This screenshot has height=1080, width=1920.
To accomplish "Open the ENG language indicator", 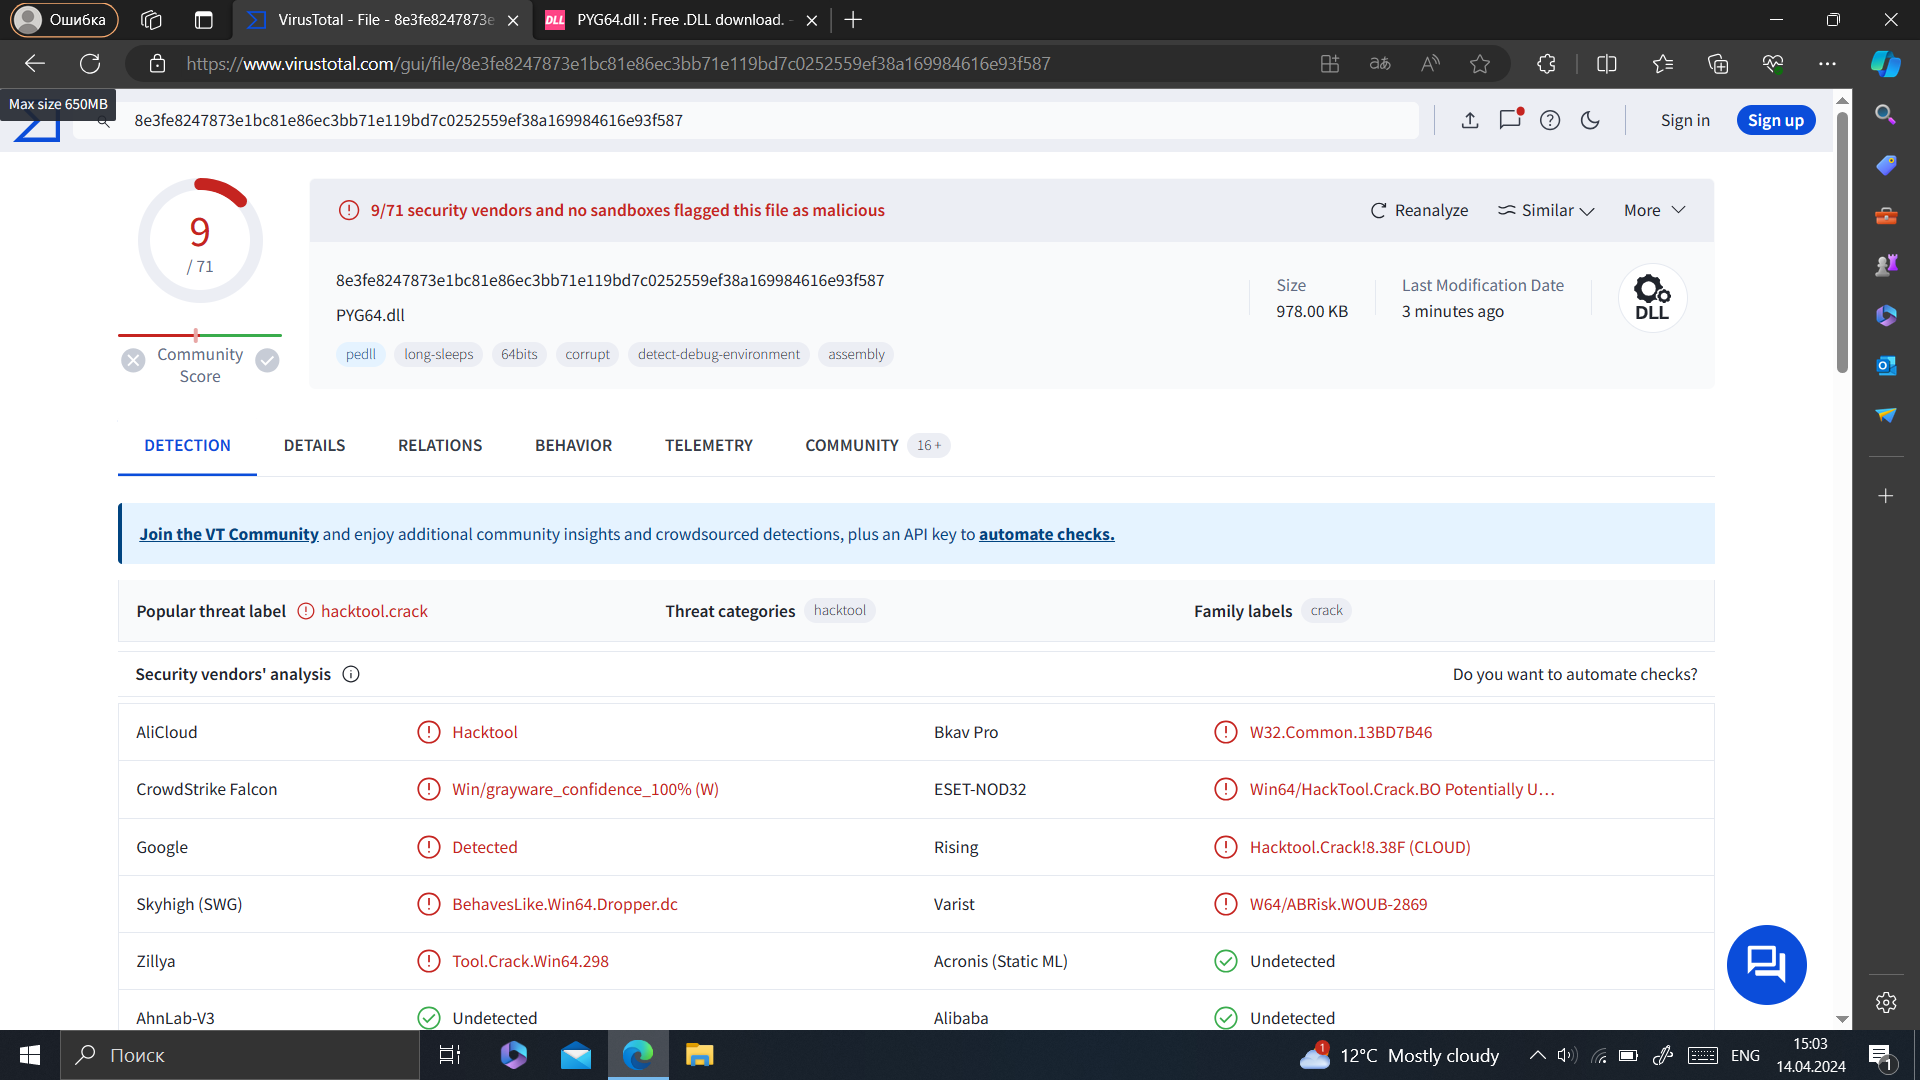I will pos(1745,1055).
